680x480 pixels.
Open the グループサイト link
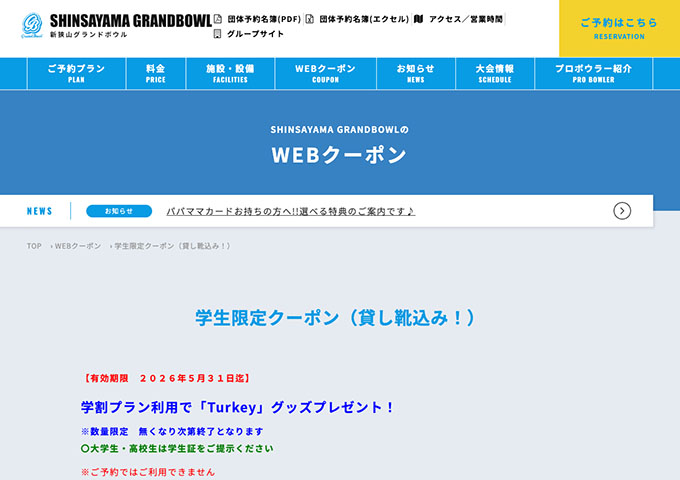tap(255, 34)
